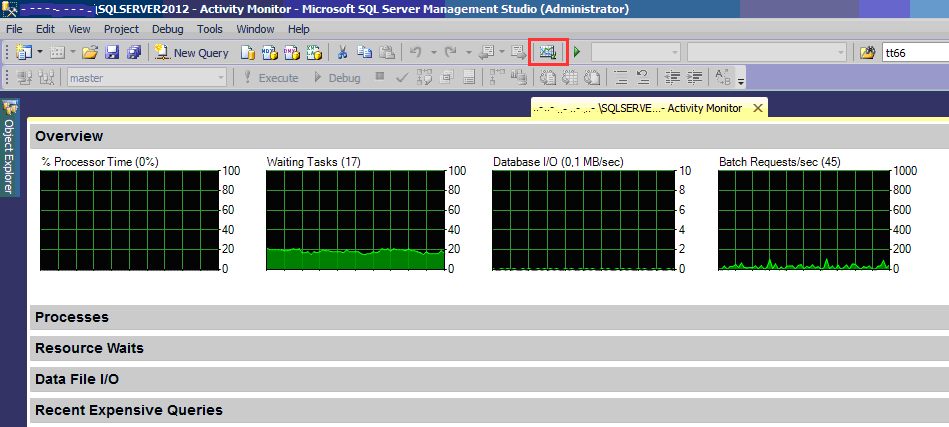Toggle Include Client Statistics icon
The width and height of the screenshot is (949, 427).
coord(519,76)
